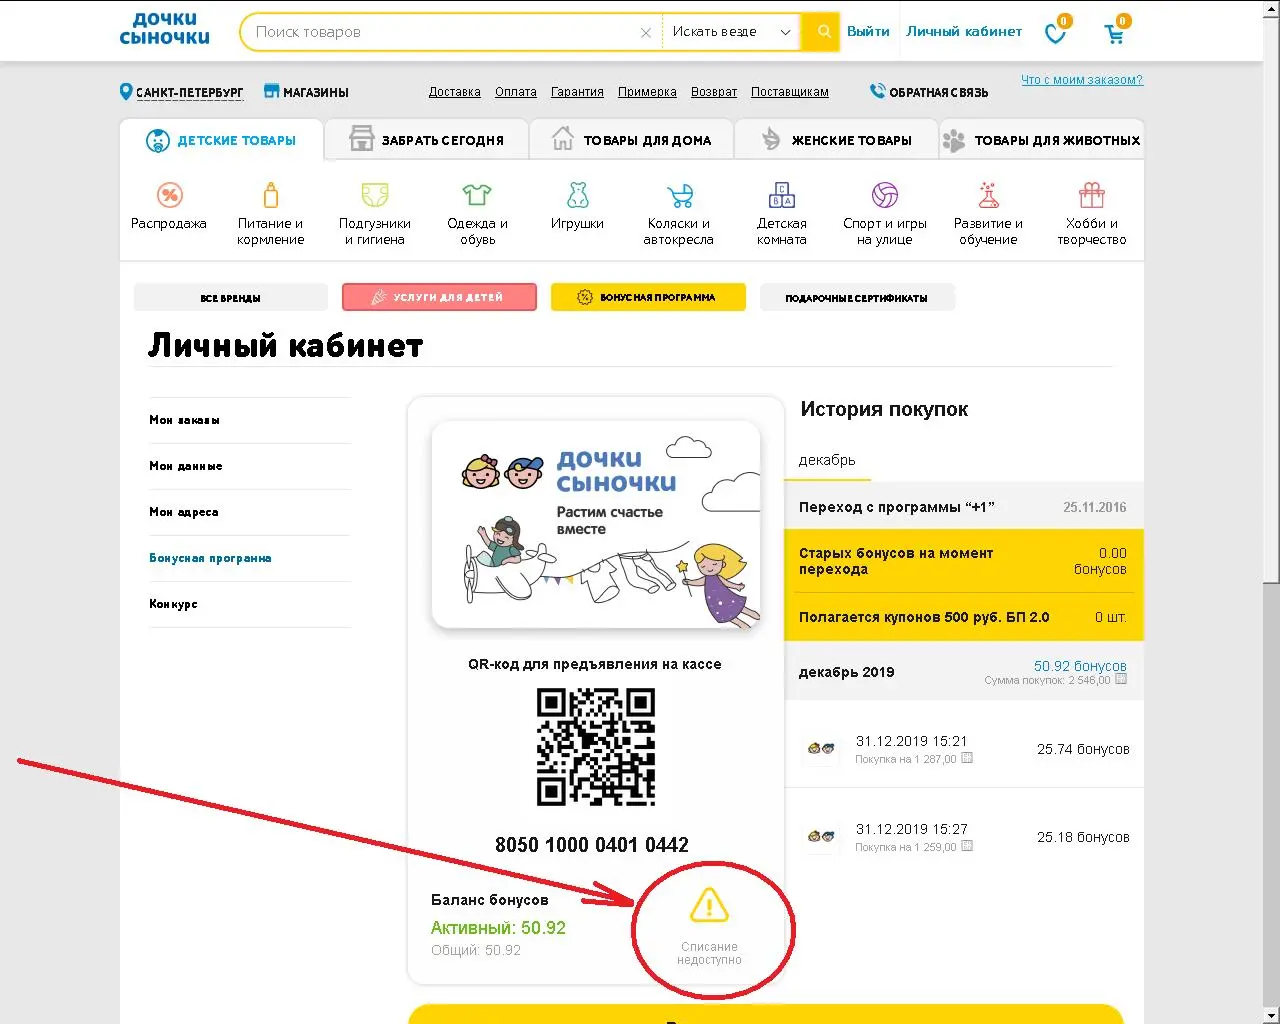
Task: Click the 25.18 бонусов value
Action: pos(1083,837)
